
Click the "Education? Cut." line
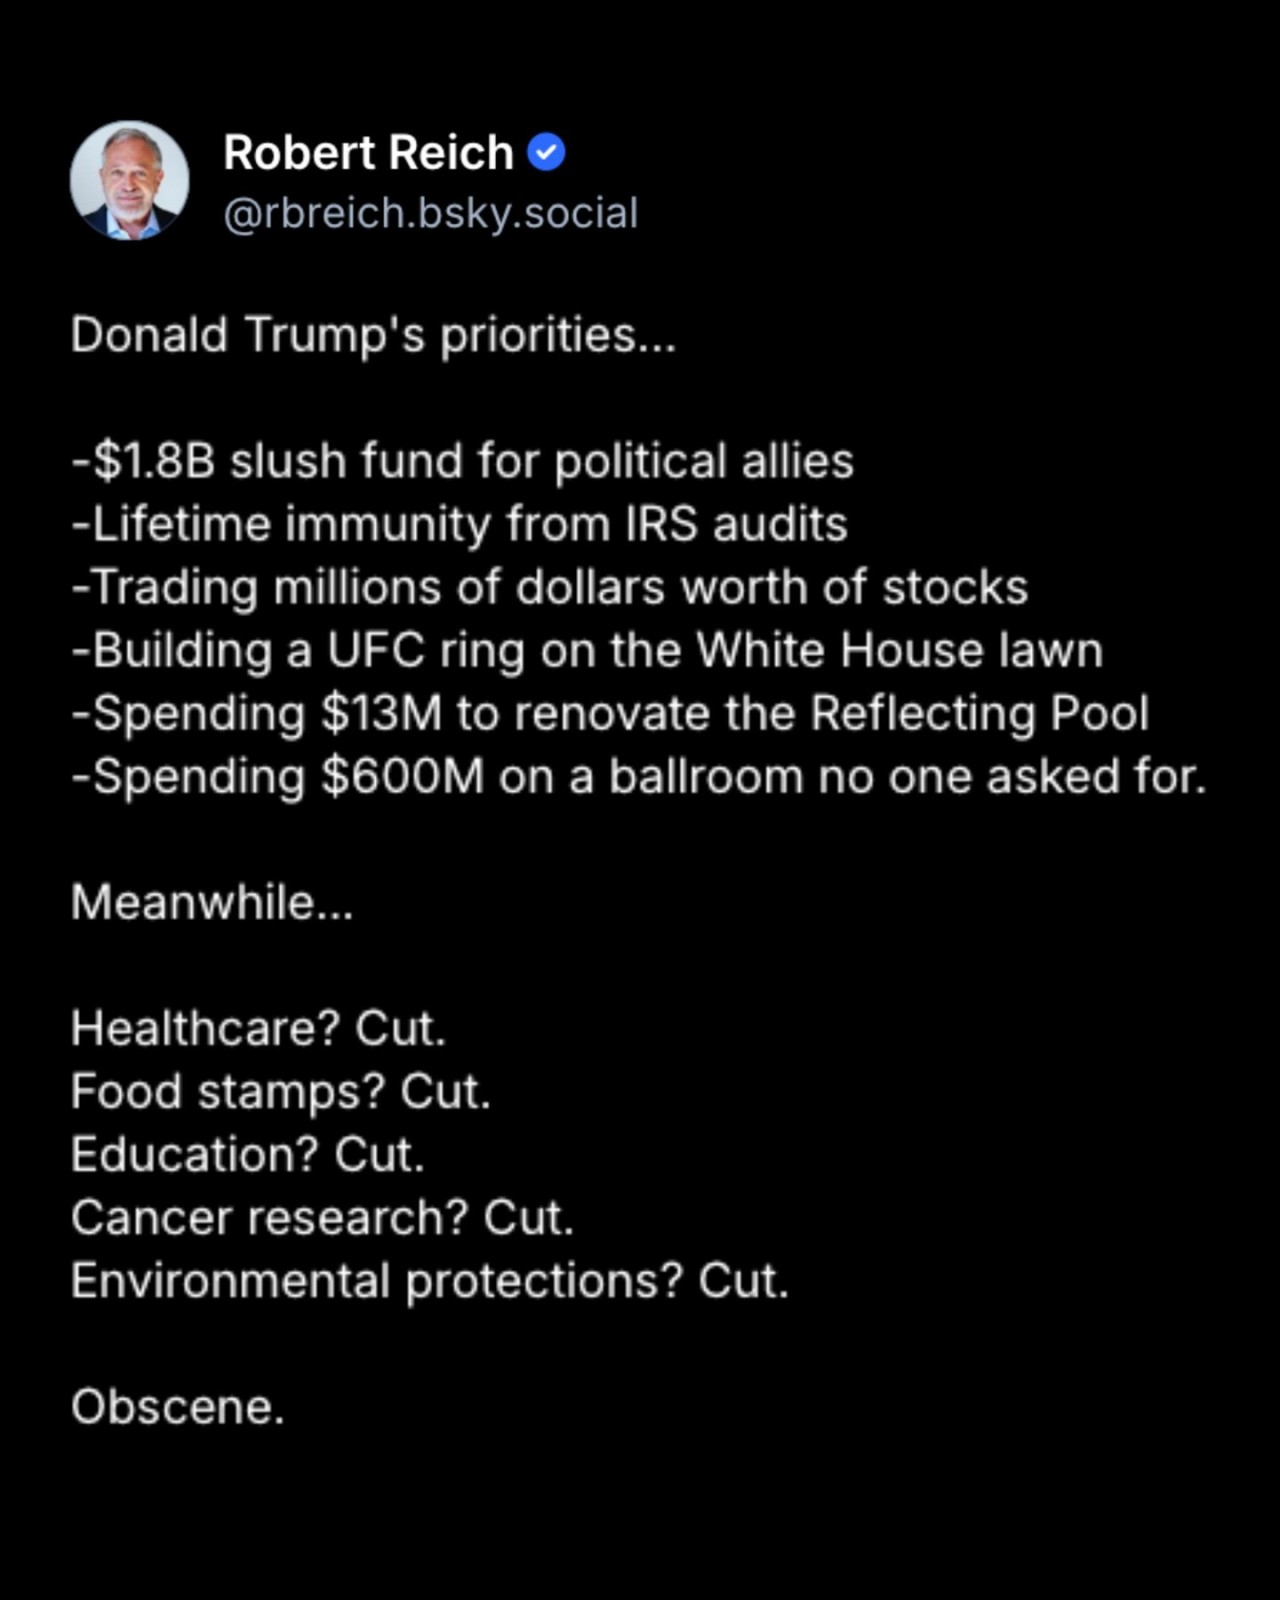click(x=248, y=1155)
